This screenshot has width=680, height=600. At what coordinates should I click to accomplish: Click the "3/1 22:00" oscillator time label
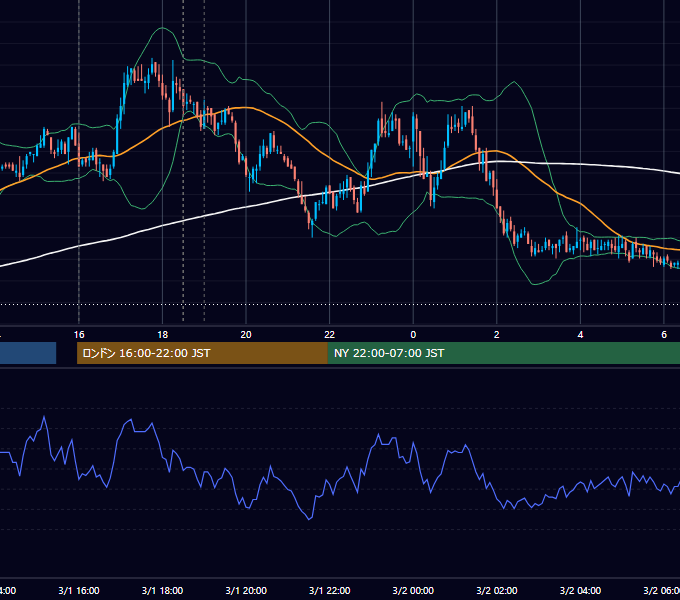330,590
